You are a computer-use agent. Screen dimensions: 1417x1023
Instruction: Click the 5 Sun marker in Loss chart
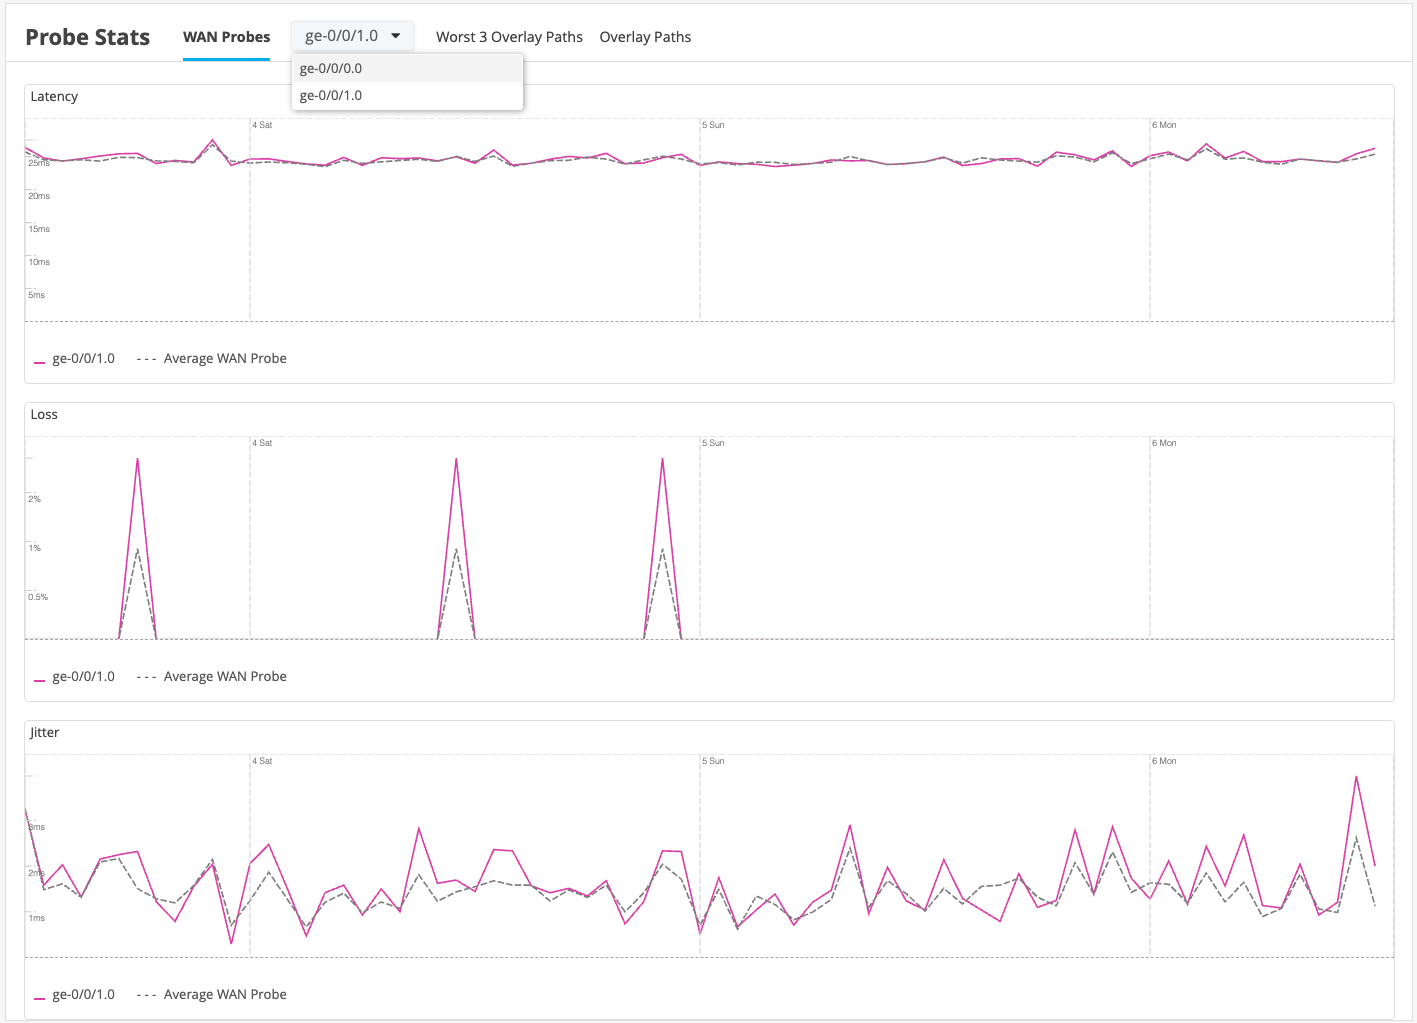[713, 443]
